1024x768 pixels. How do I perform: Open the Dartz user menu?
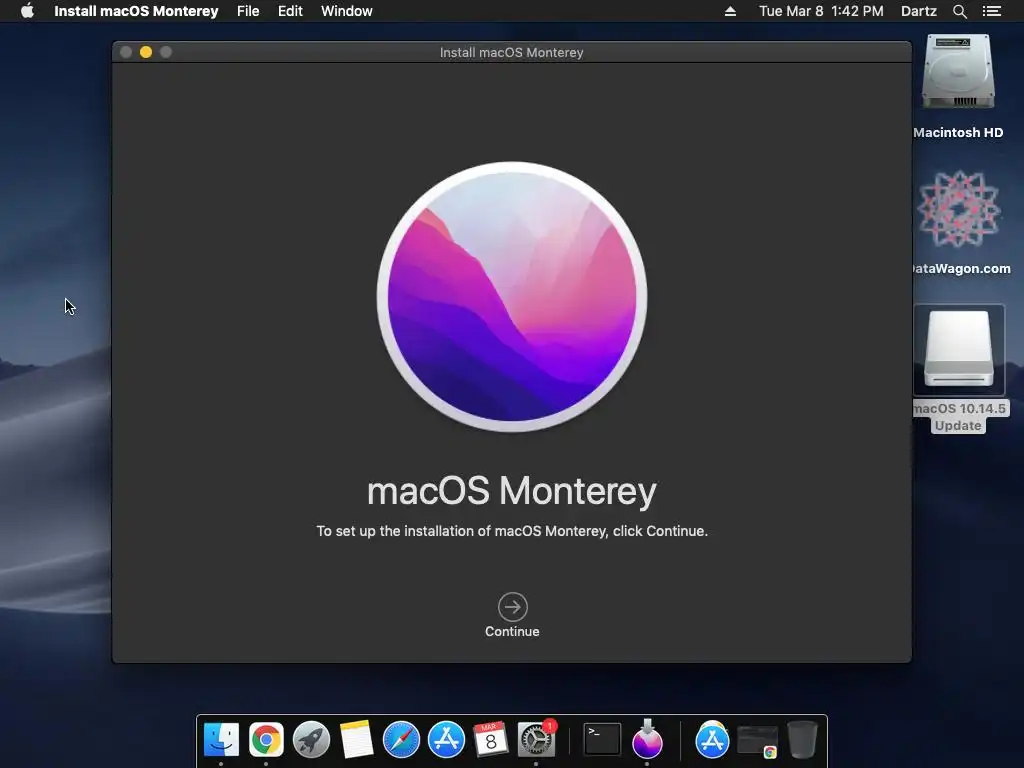[x=918, y=11]
